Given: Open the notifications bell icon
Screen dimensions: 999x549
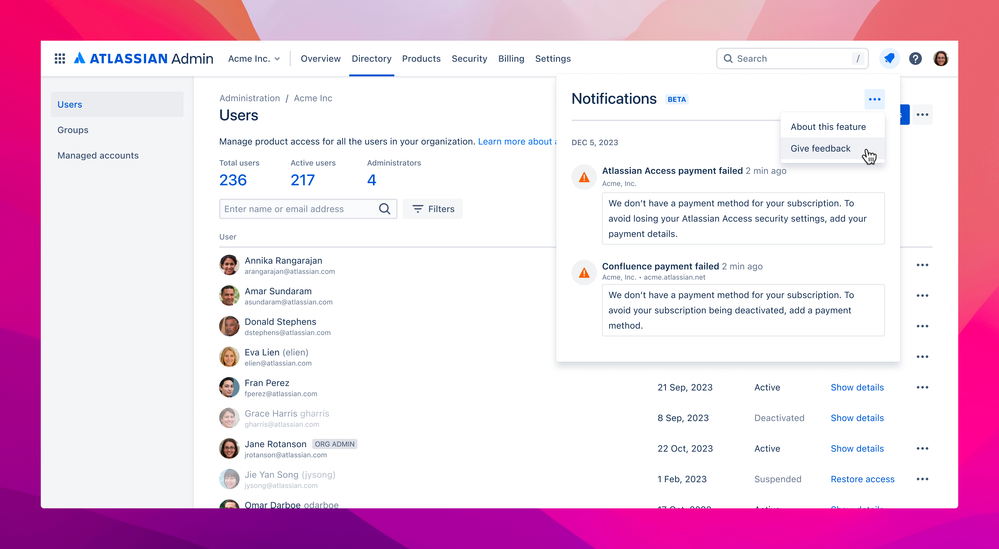Looking at the screenshot, I should (x=889, y=59).
